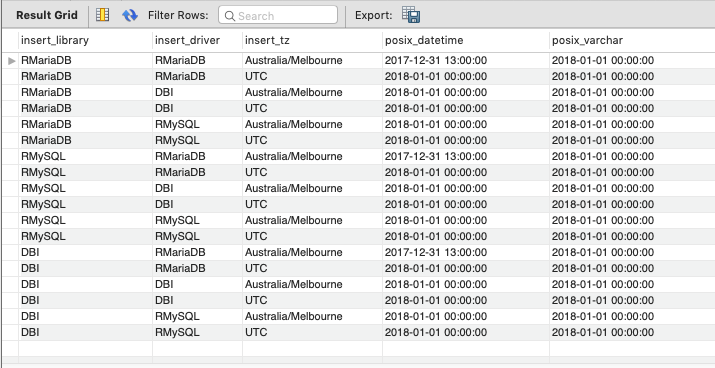
Task: Select the Export label
Action: pyautogui.click(x=373, y=16)
